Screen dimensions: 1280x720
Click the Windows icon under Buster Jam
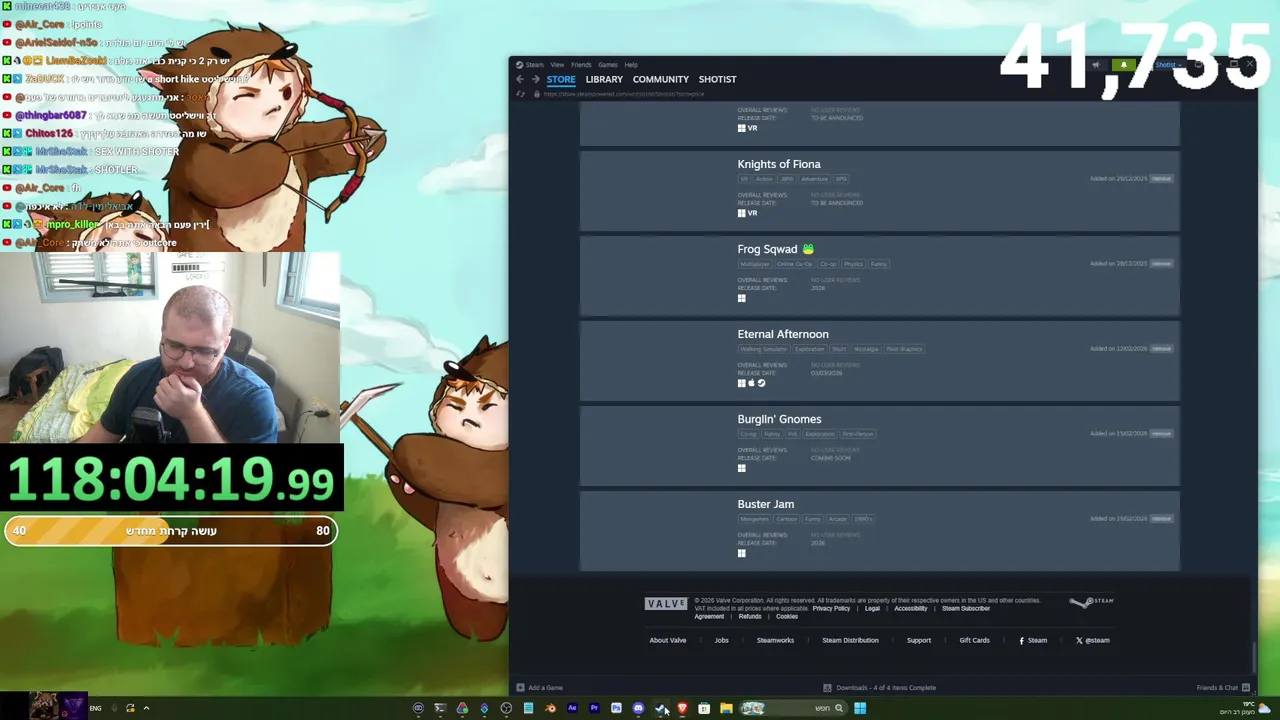tap(741, 553)
